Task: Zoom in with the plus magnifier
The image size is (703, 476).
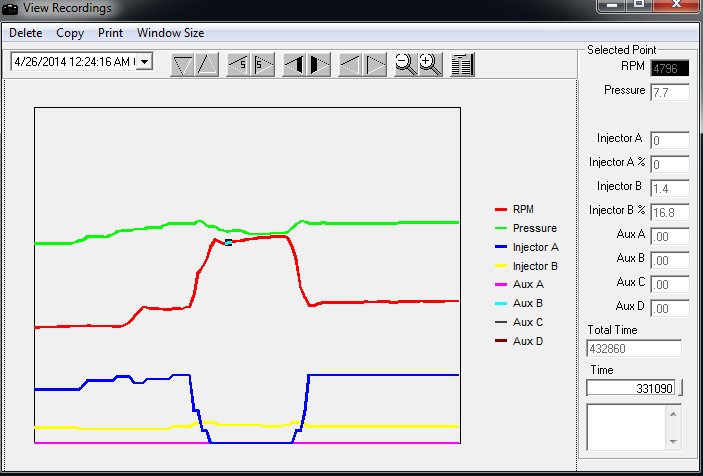Action: pos(431,65)
